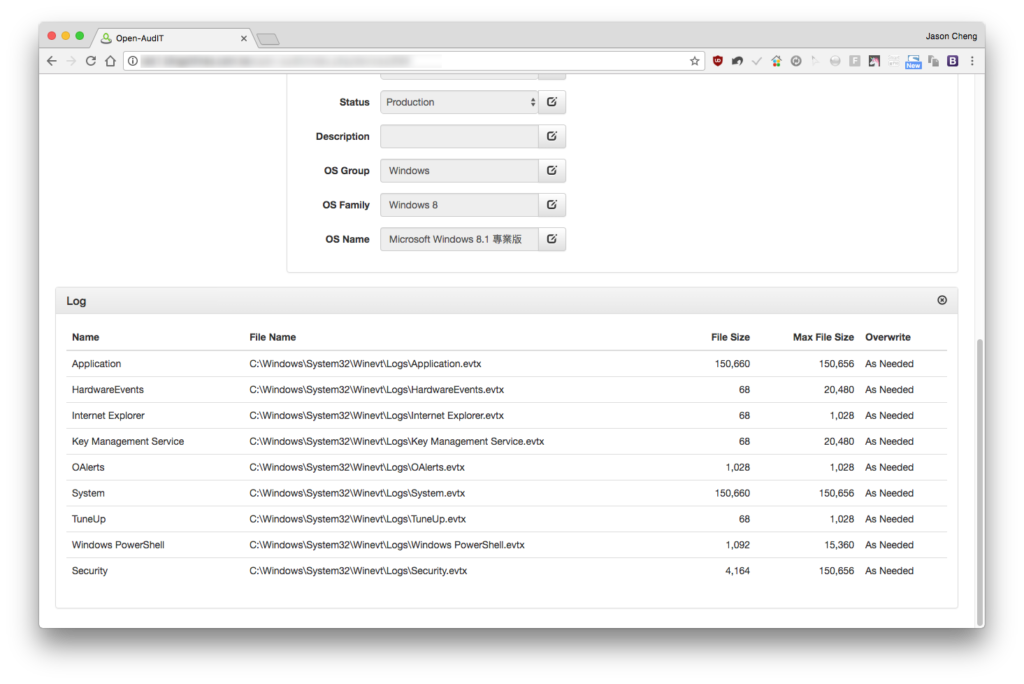
Task: Sort the log table by Name header
Action: pyautogui.click(x=86, y=337)
